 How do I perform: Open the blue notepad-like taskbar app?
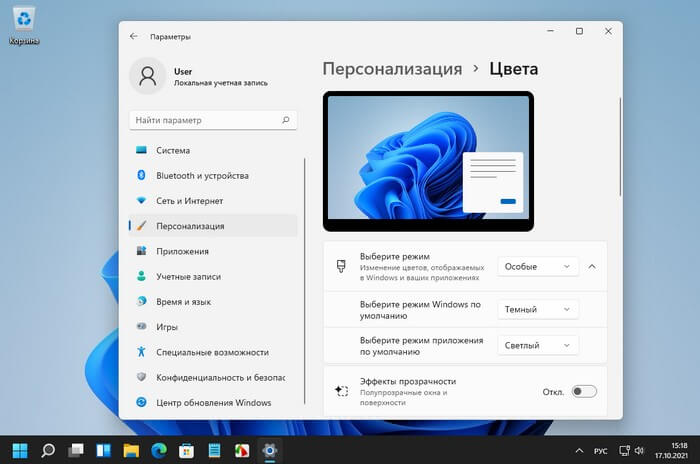click(x=214, y=451)
